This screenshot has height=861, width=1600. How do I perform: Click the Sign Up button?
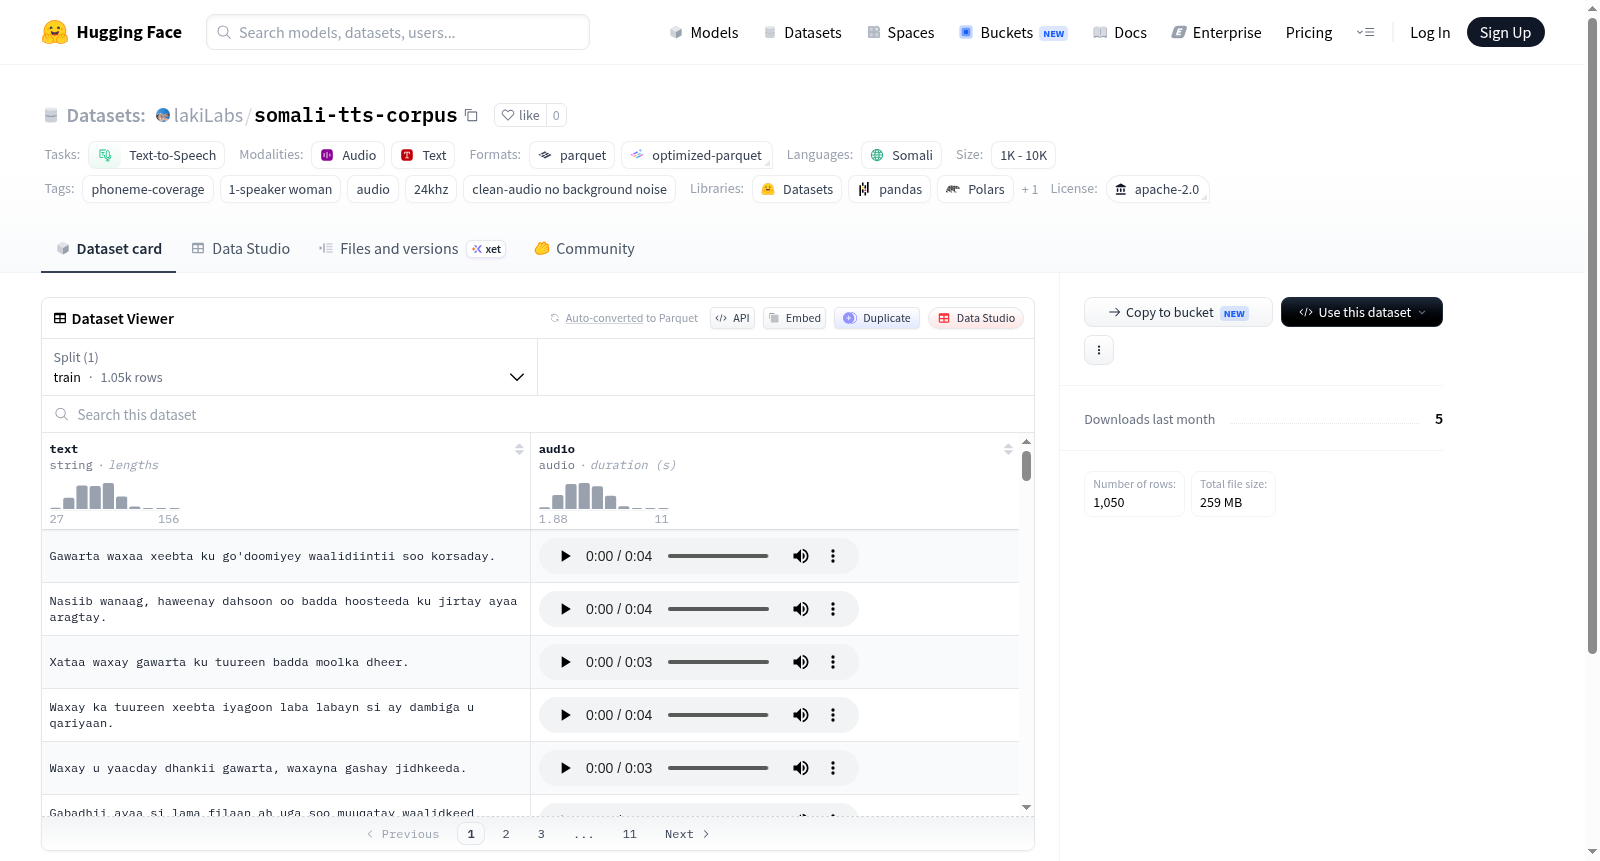(x=1506, y=32)
